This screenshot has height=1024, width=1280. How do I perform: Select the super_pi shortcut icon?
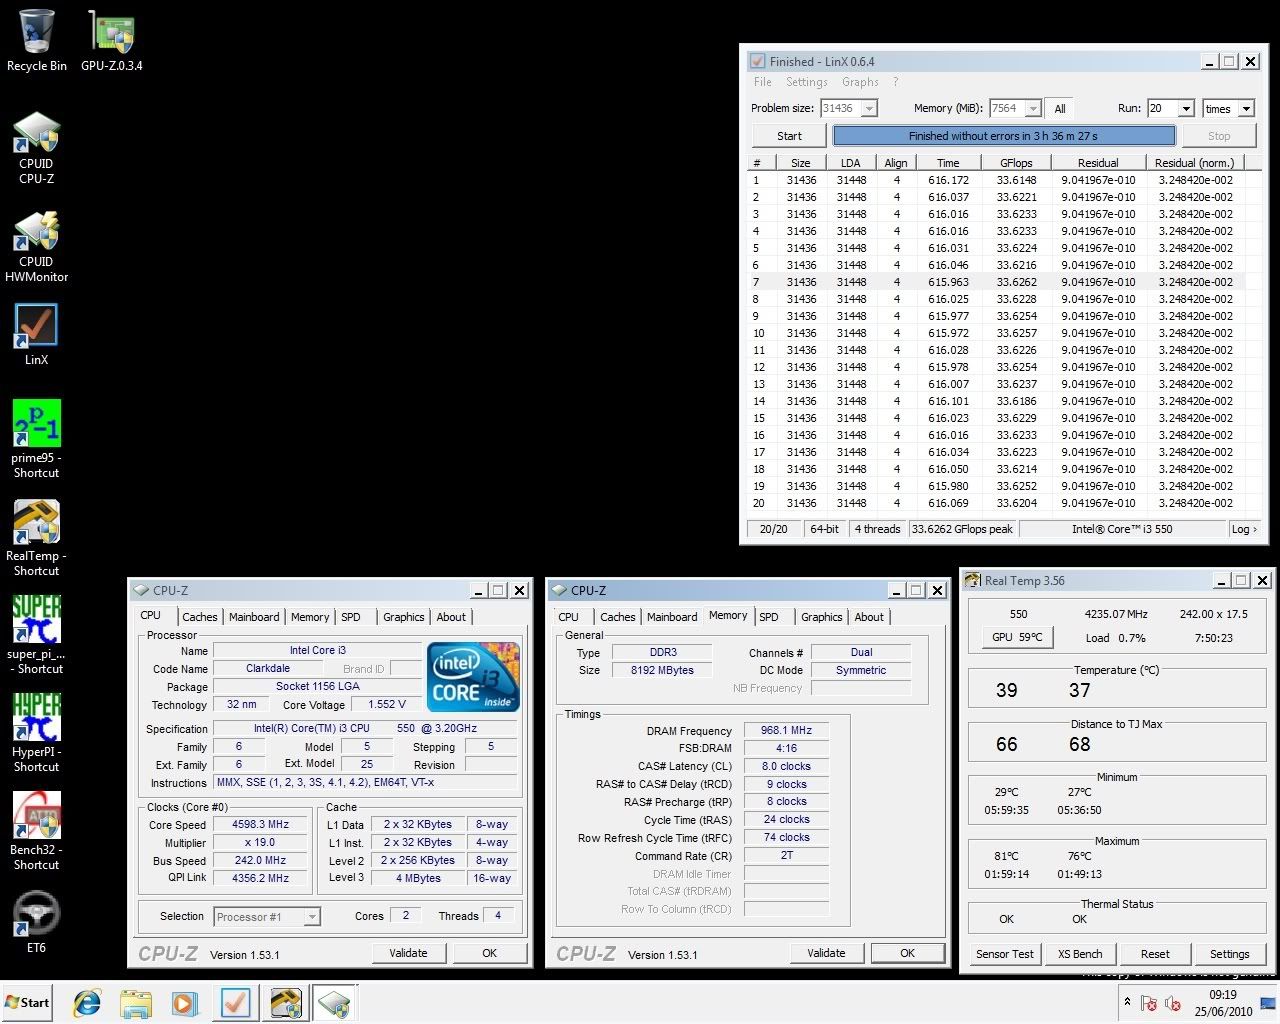(37, 635)
